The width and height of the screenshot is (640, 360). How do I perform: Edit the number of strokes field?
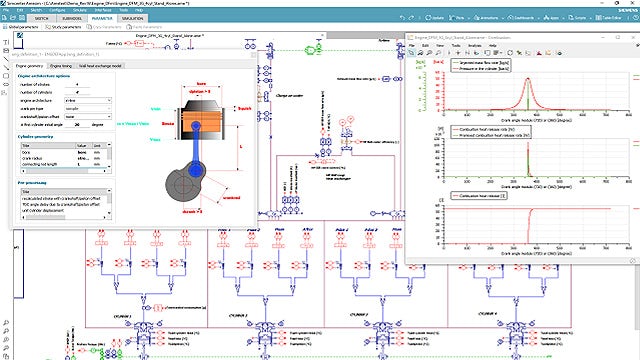[x=77, y=84]
